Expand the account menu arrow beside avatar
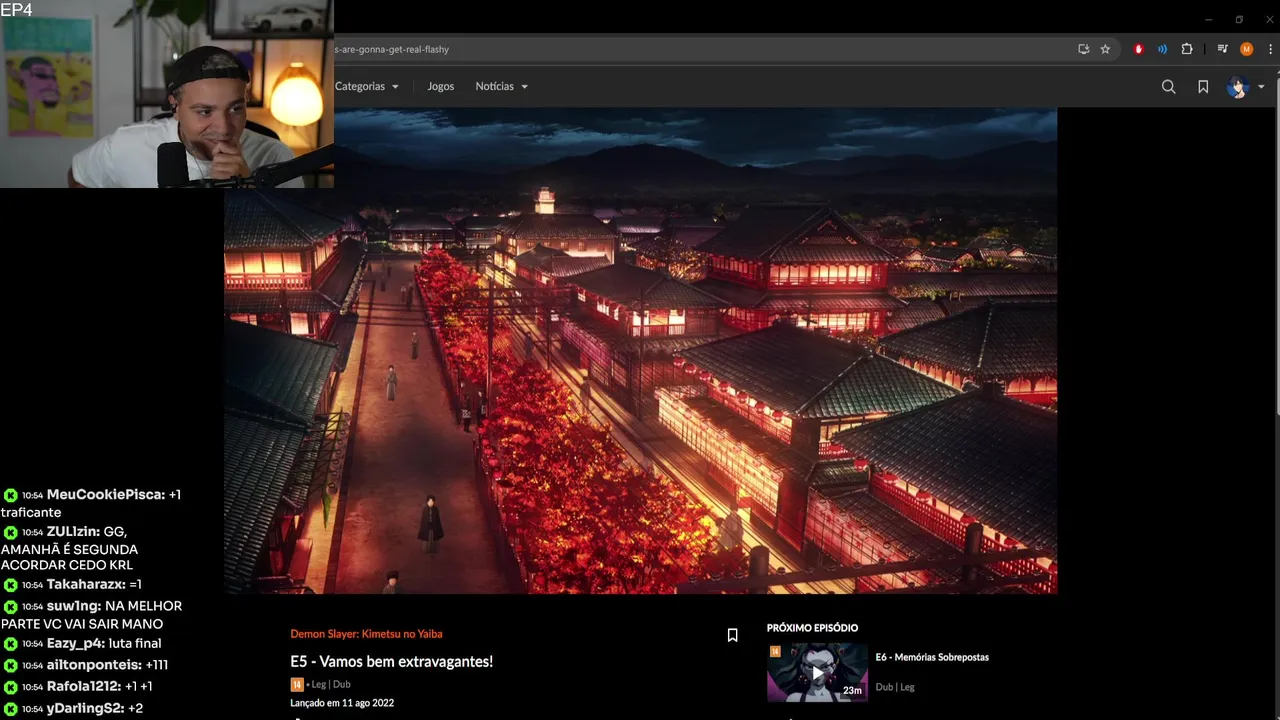The height and width of the screenshot is (720, 1280). pos(1261,87)
